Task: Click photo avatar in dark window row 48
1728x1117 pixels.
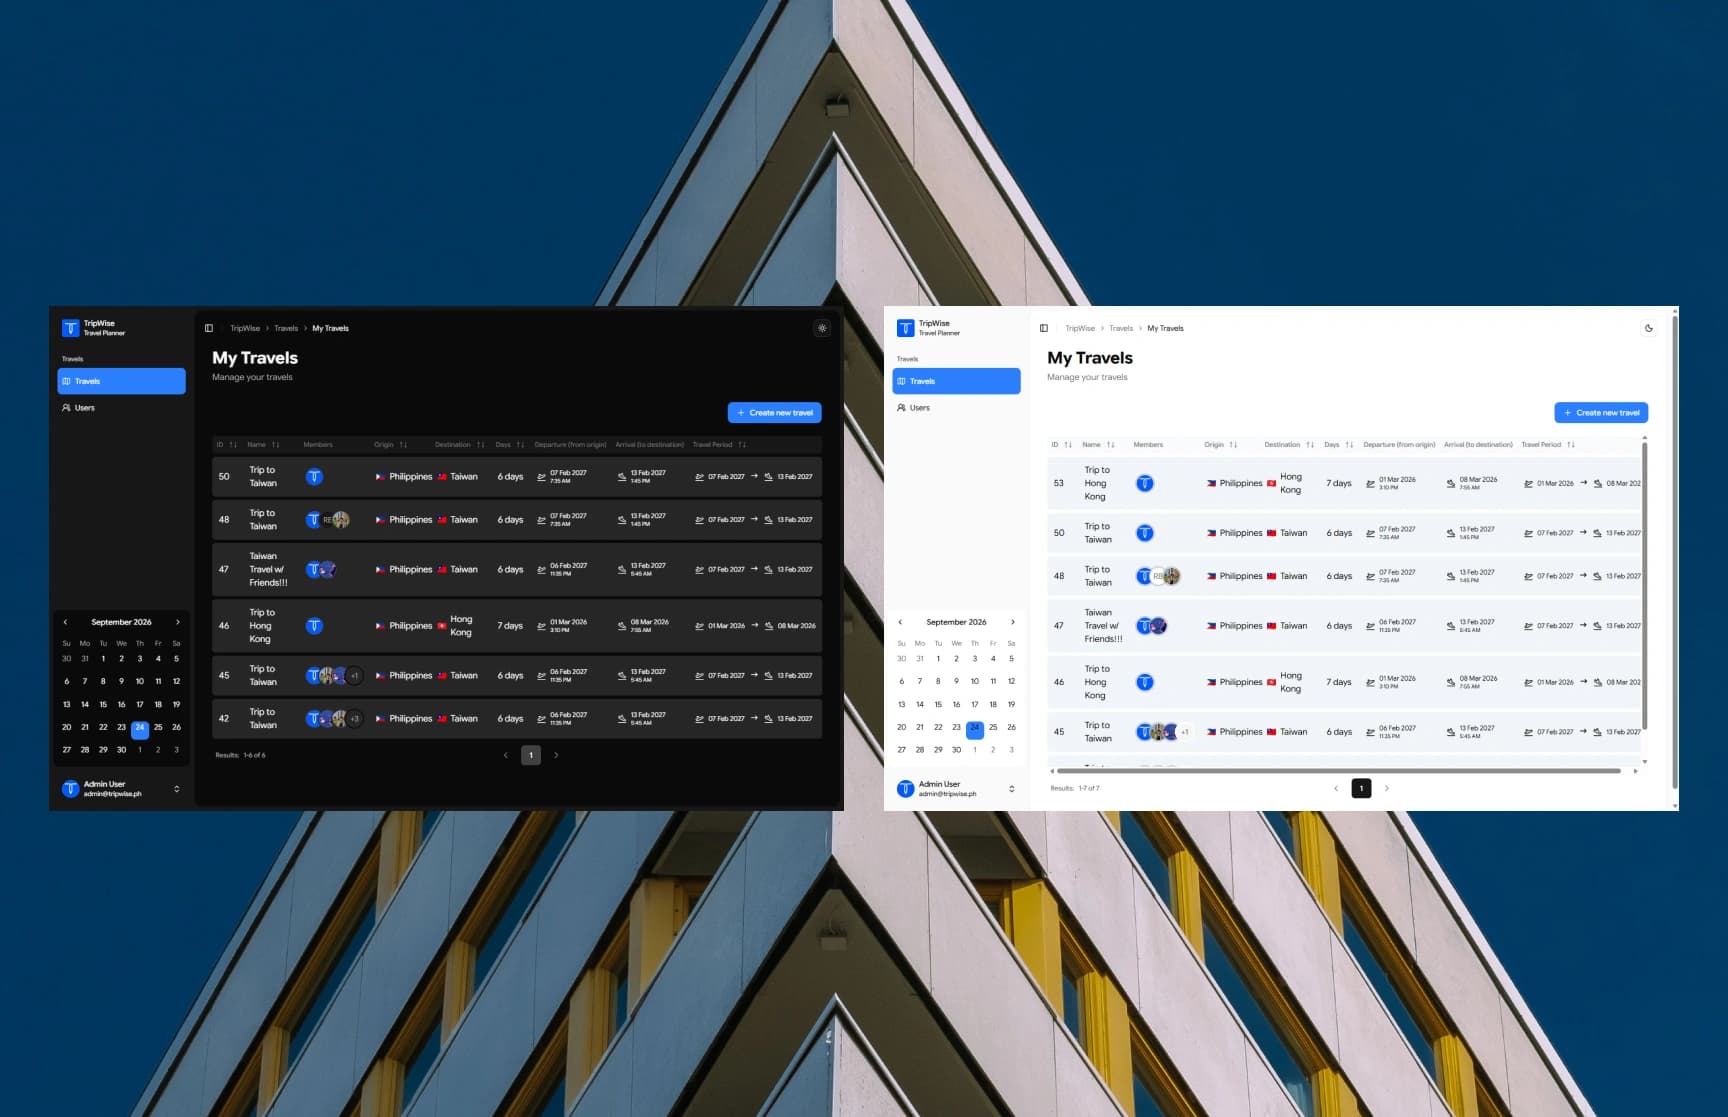Action: point(341,520)
